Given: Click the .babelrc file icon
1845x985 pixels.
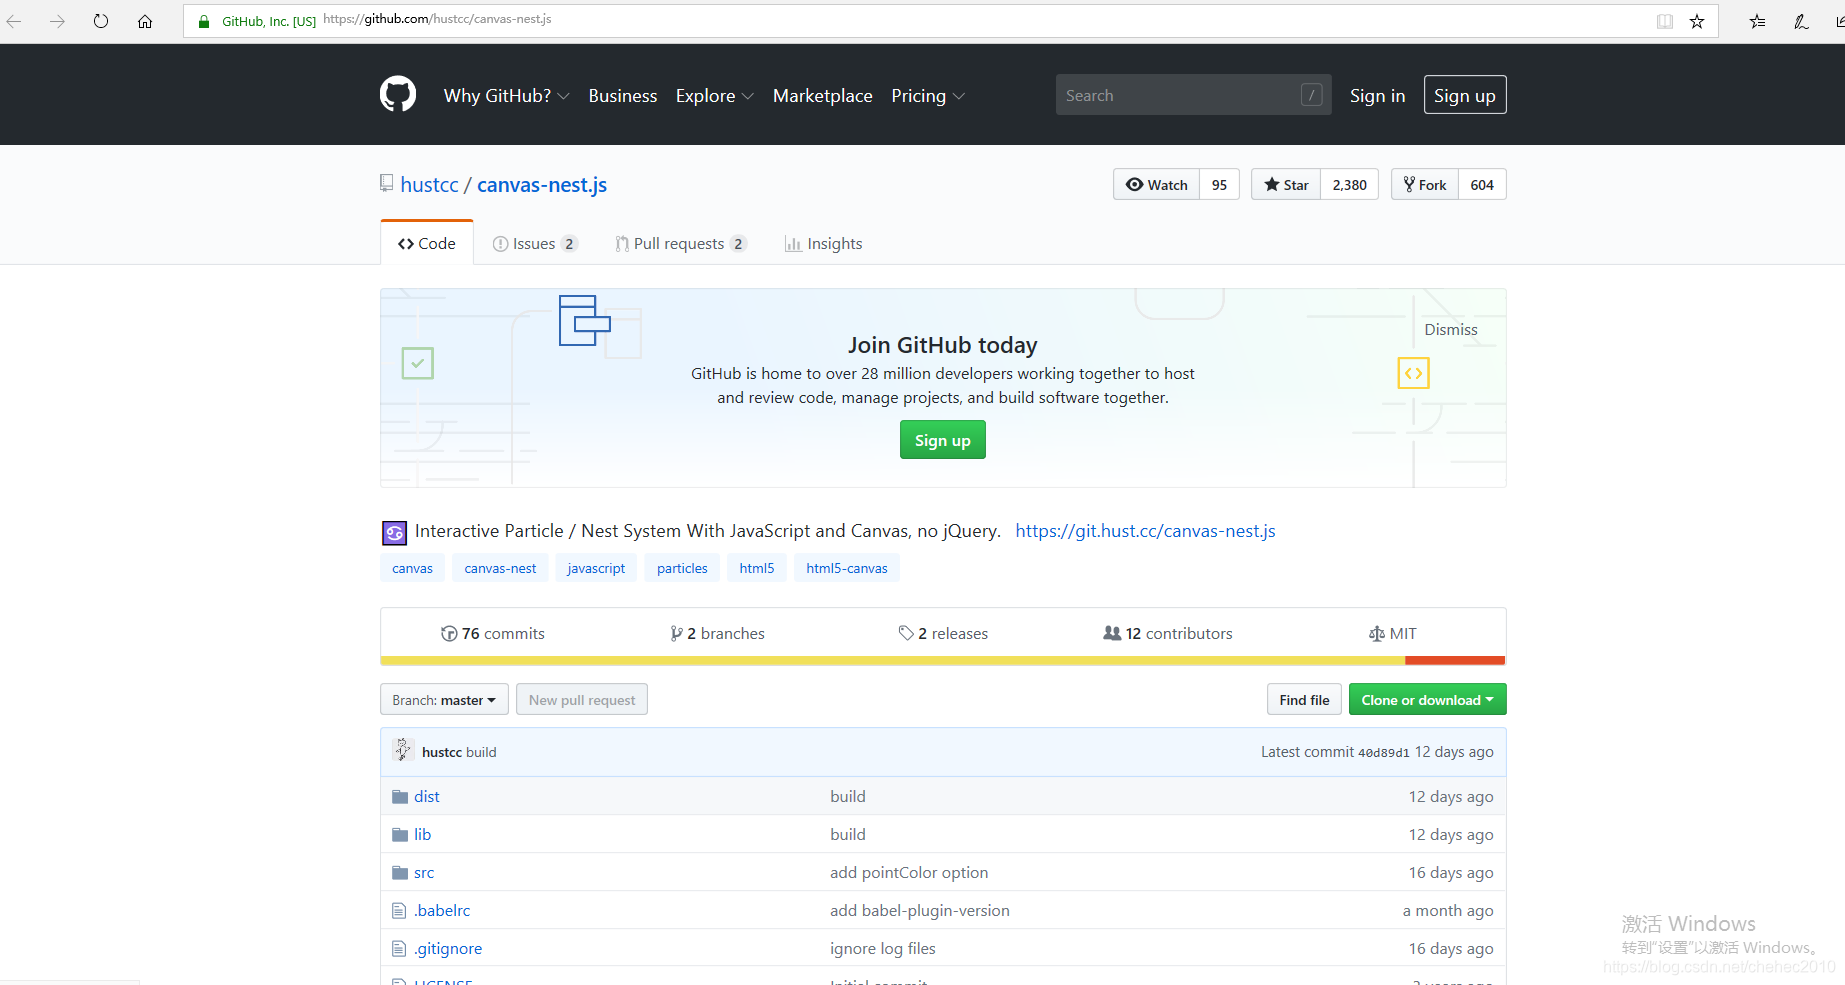Looking at the screenshot, I should pos(399,911).
